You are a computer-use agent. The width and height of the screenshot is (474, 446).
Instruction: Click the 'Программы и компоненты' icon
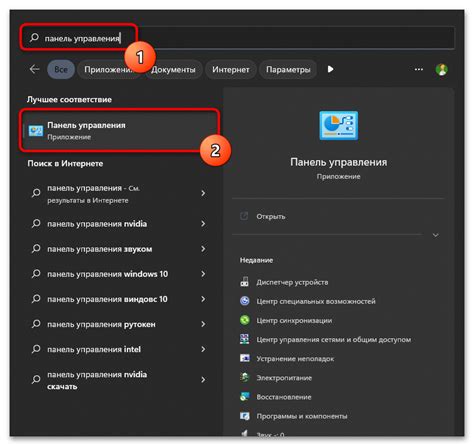coord(245,416)
